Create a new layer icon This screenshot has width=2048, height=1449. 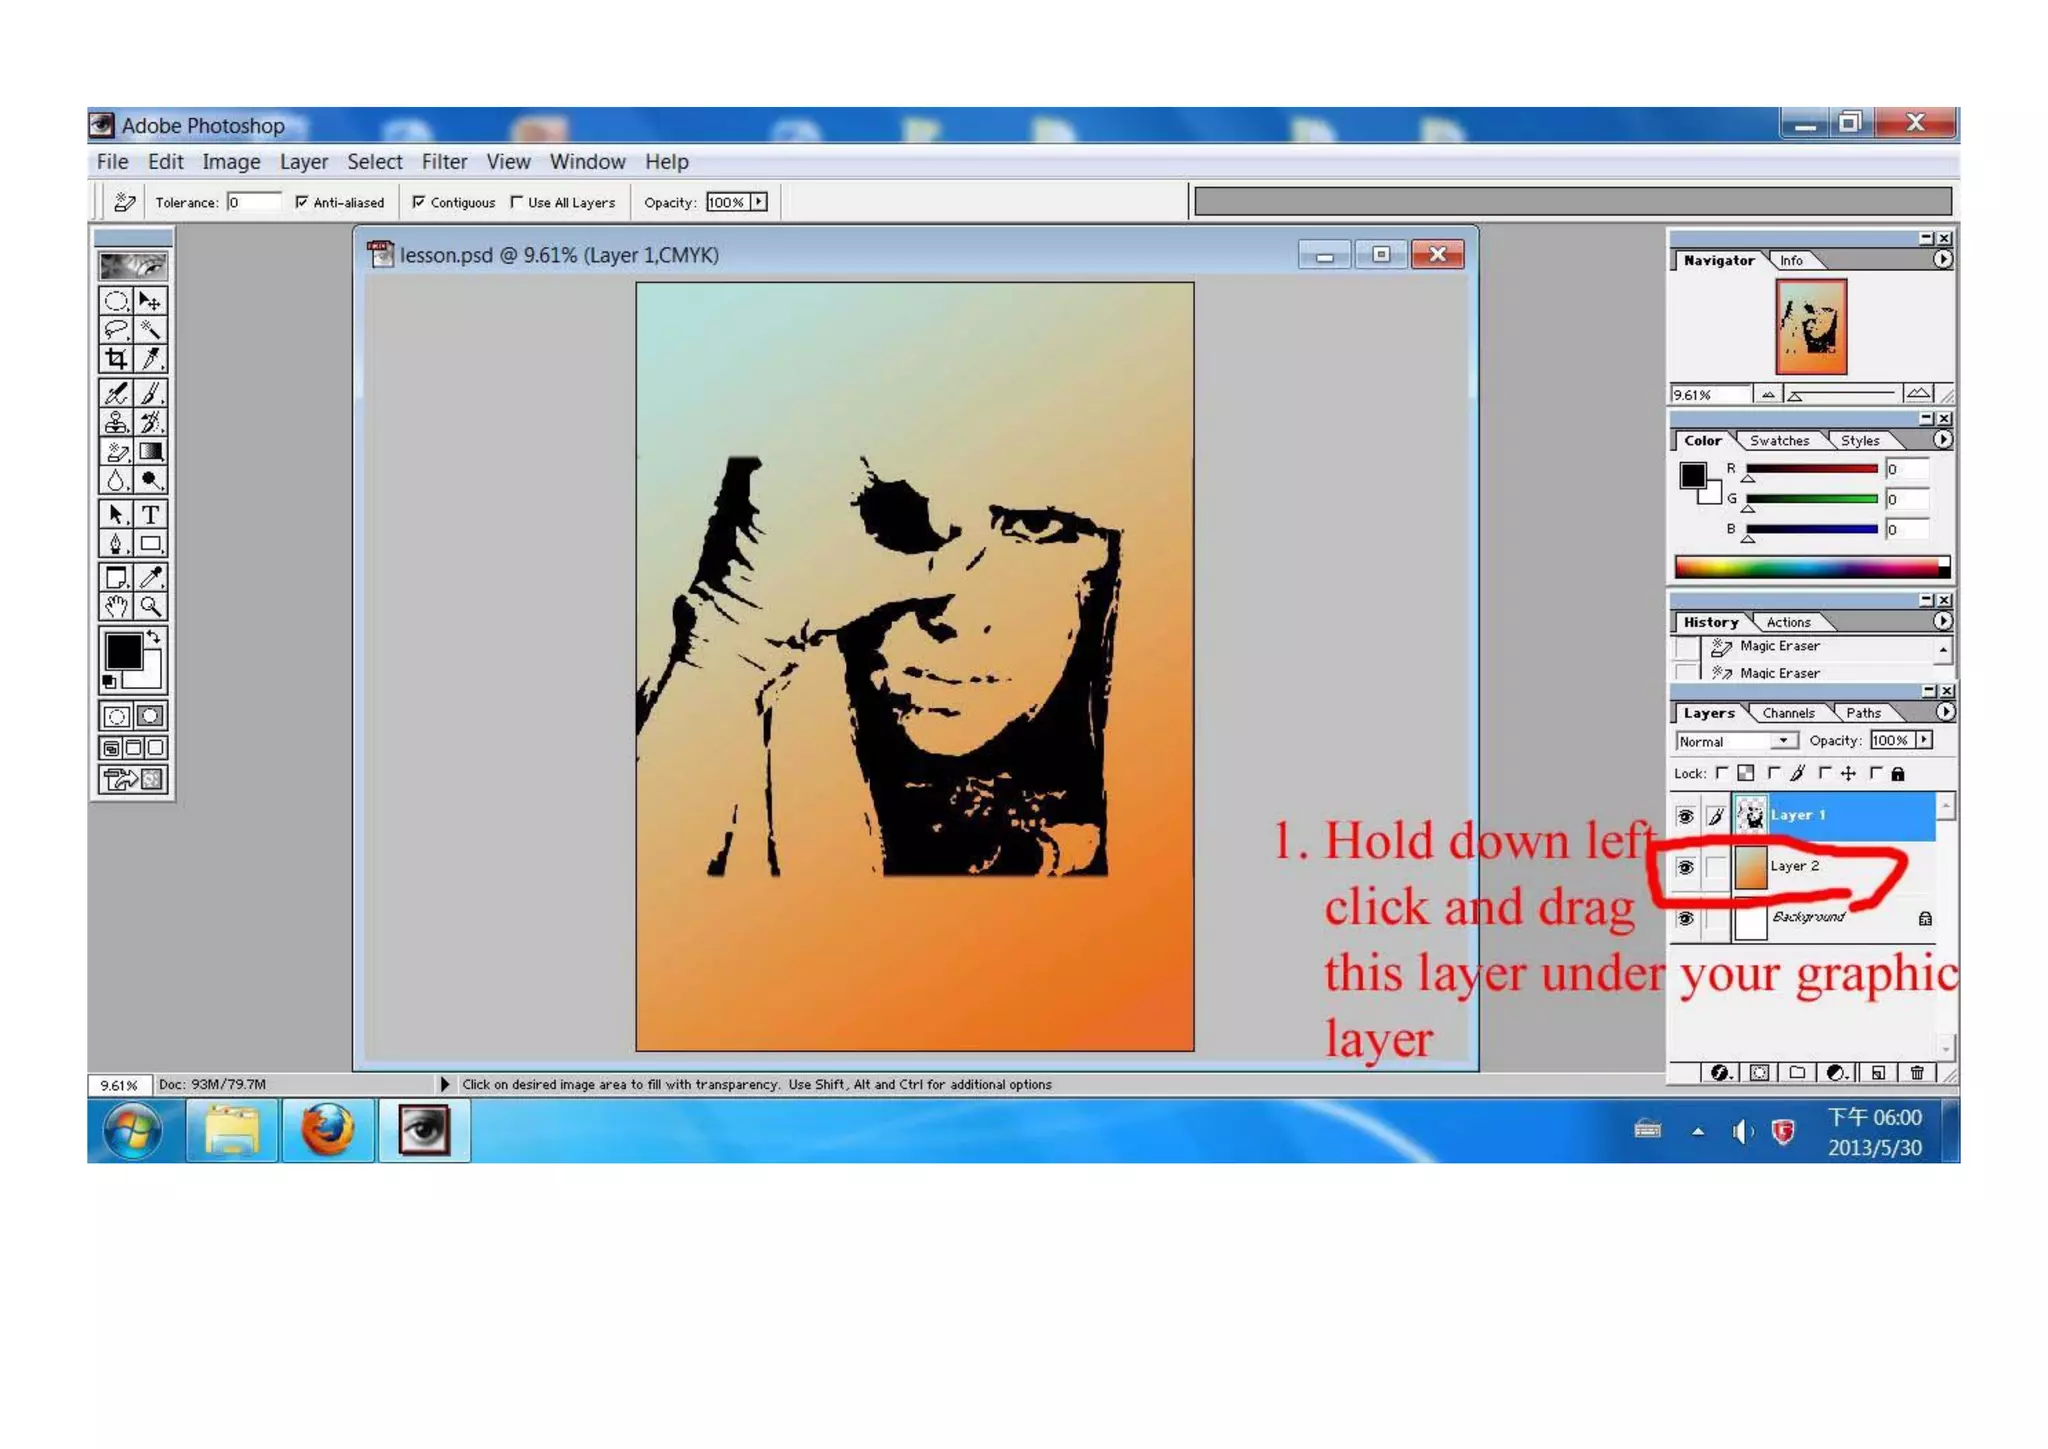coord(1878,1073)
